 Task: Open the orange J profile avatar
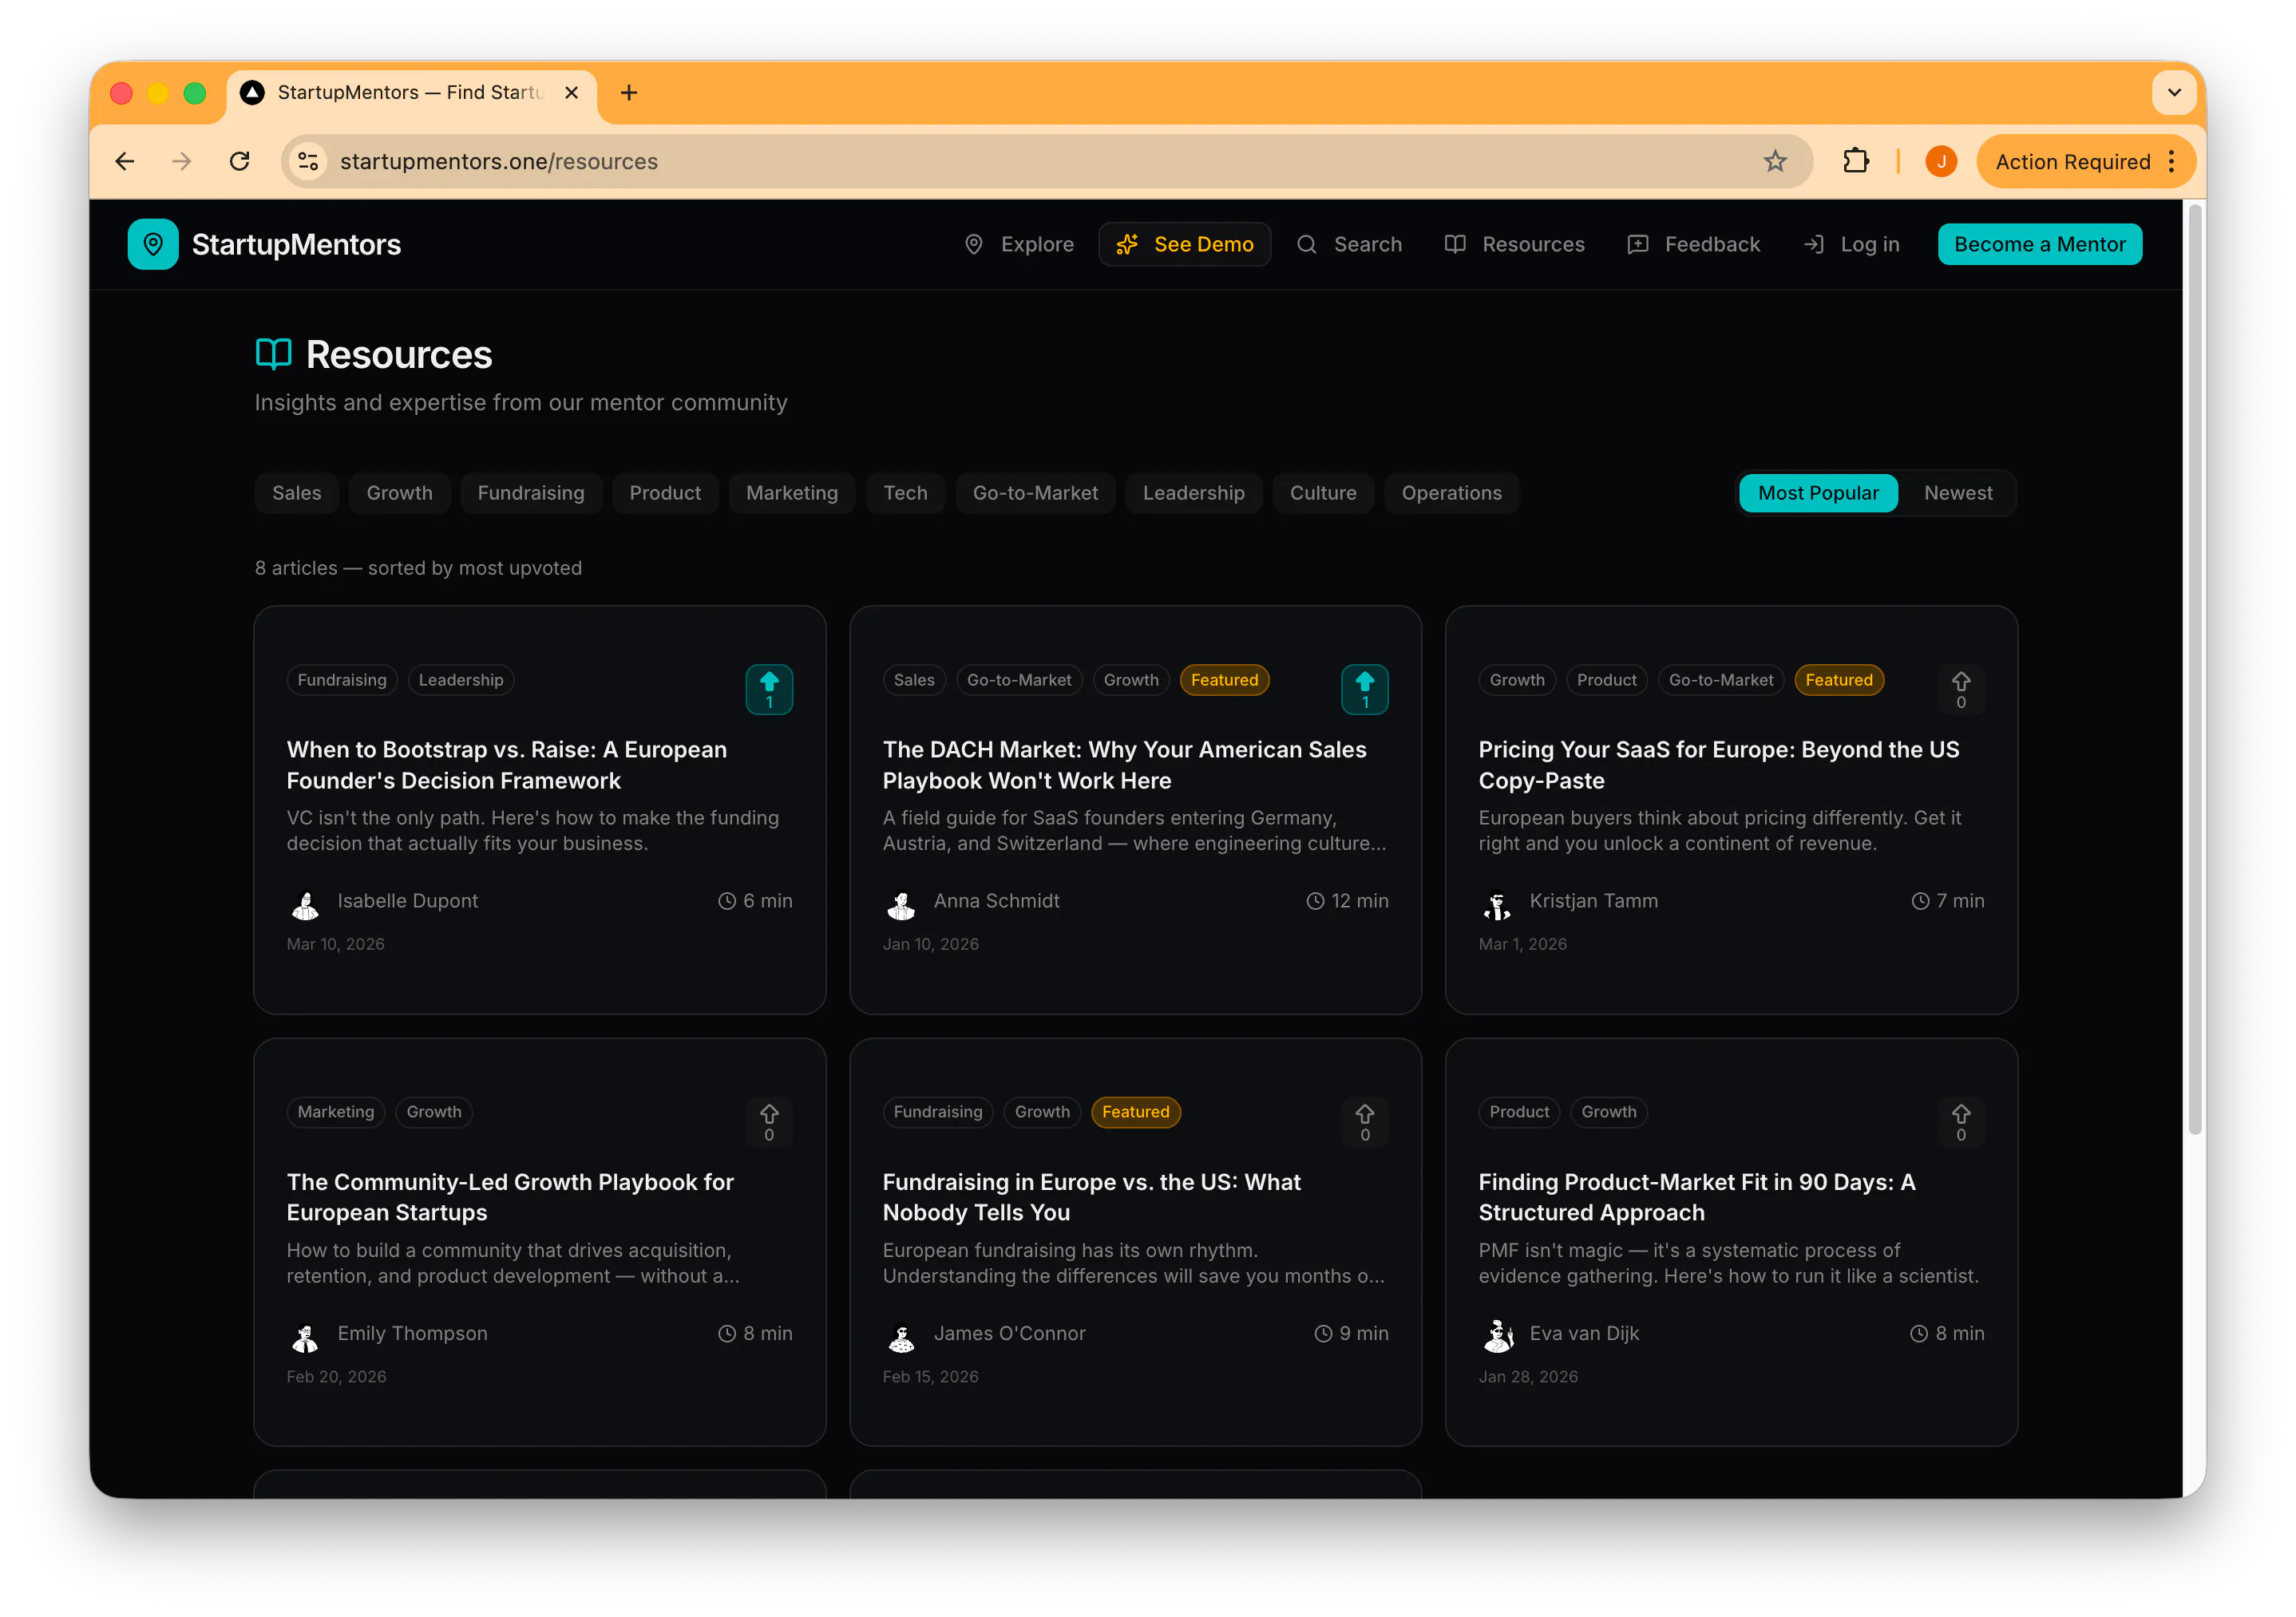(1941, 162)
